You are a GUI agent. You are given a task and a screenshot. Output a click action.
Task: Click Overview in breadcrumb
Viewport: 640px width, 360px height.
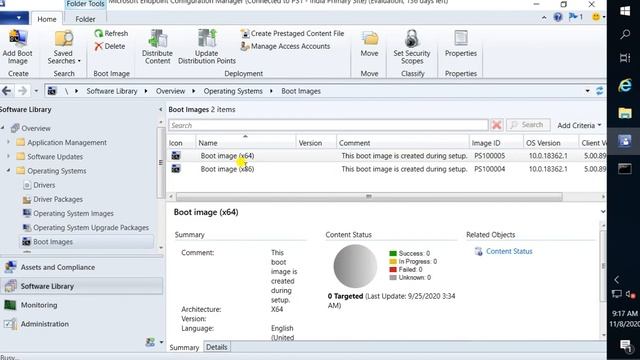[x=170, y=91]
